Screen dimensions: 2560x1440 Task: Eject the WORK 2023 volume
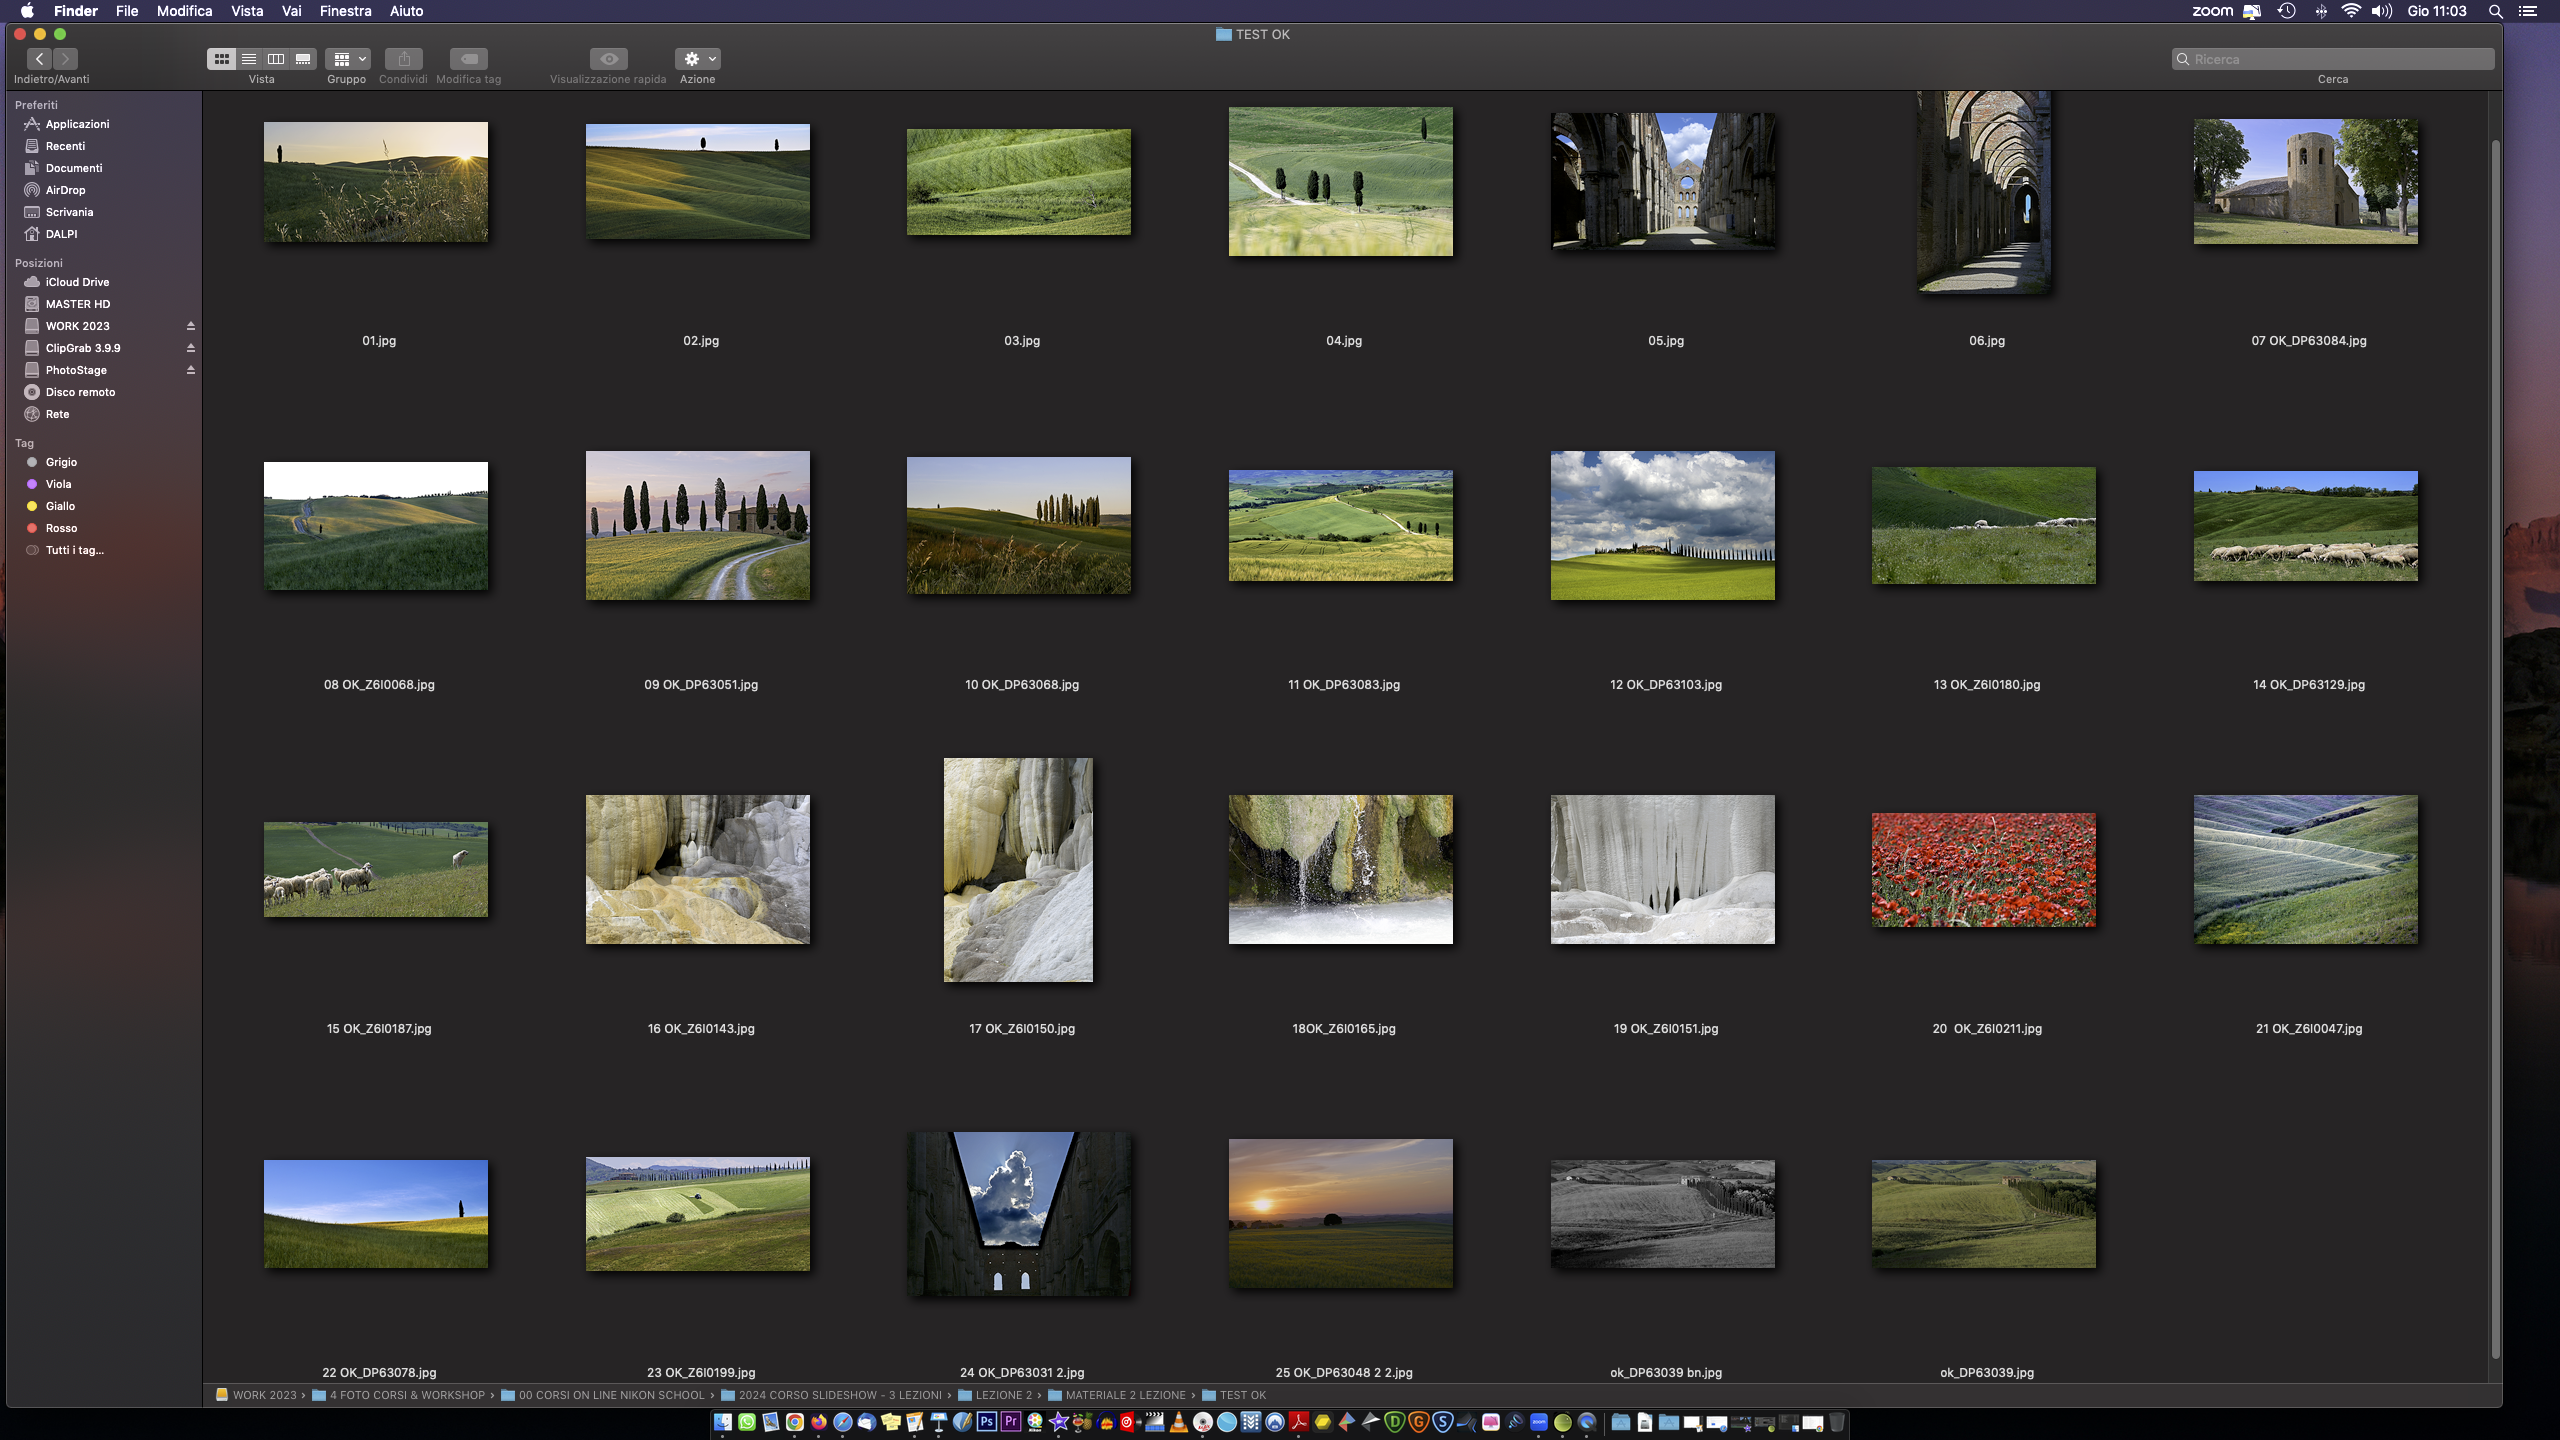(x=190, y=326)
